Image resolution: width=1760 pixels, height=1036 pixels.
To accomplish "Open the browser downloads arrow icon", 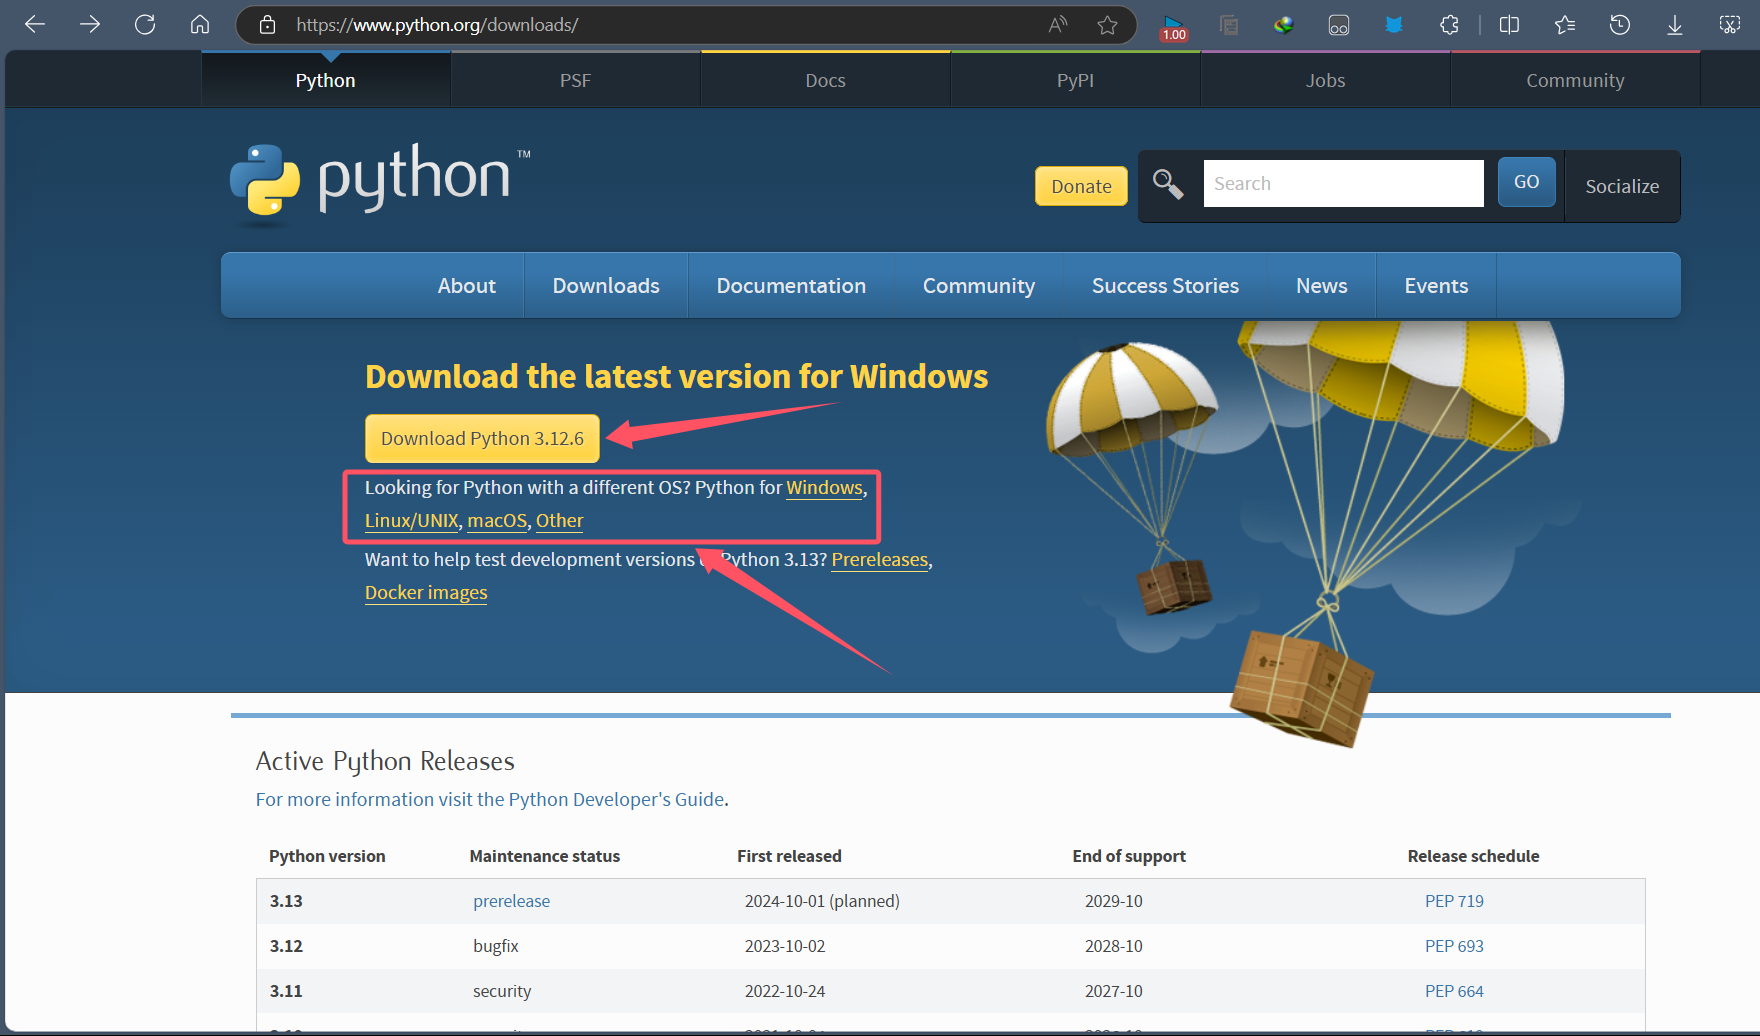I will click(x=1674, y=25).
